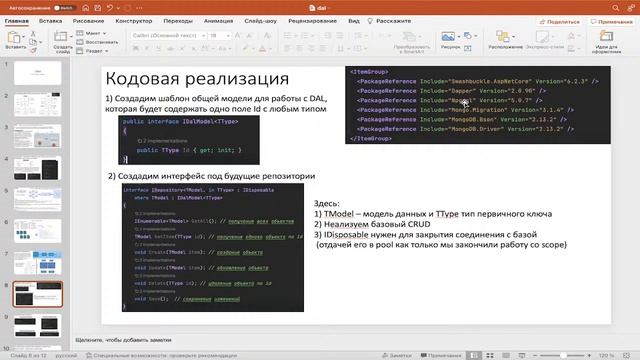Click the Undo arrow icon

pyautogui.click(x=109, y=8)
